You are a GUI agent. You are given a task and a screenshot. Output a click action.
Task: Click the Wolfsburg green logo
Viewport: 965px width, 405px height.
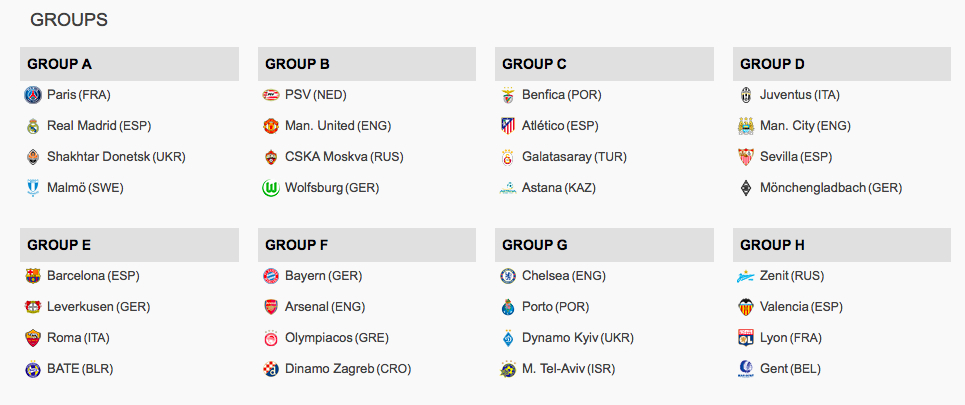[x=271, y=188]
